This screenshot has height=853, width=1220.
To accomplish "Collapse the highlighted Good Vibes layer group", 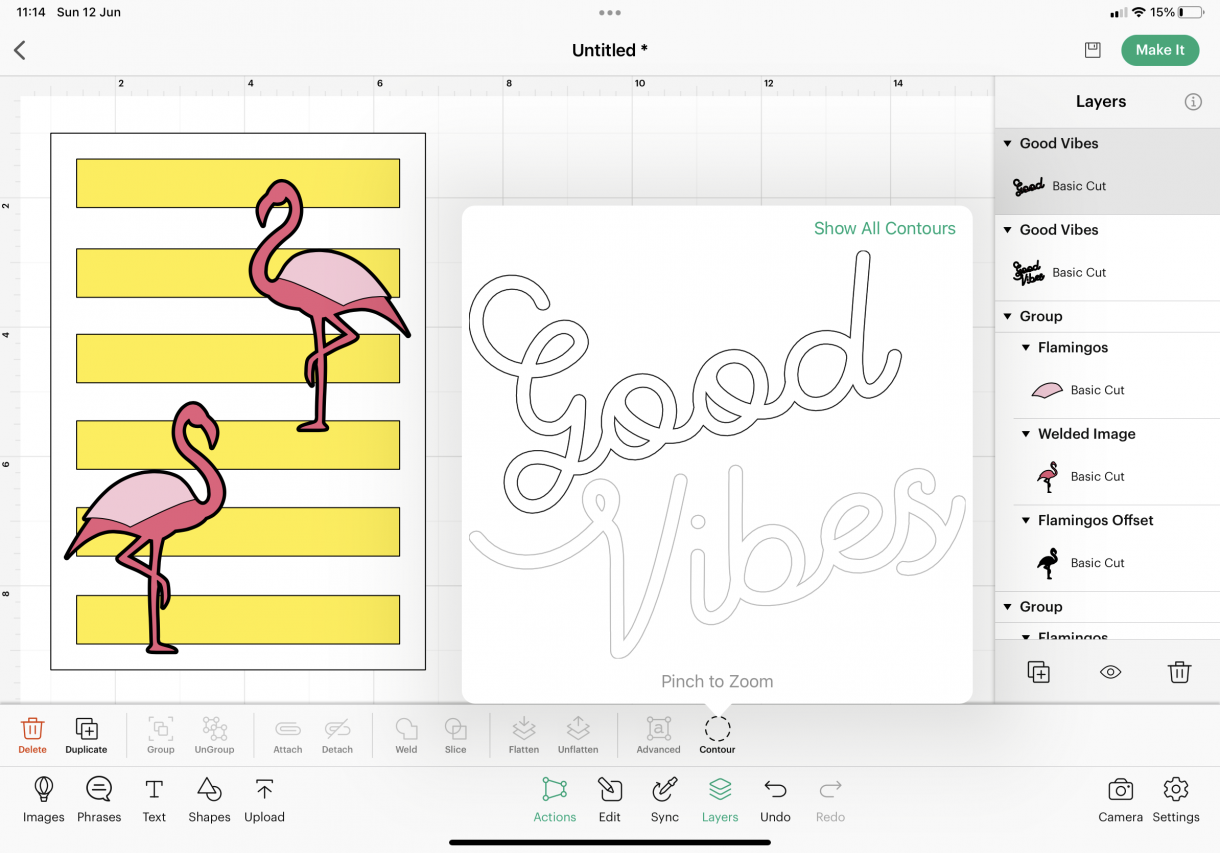I will tap(1007, 144).
